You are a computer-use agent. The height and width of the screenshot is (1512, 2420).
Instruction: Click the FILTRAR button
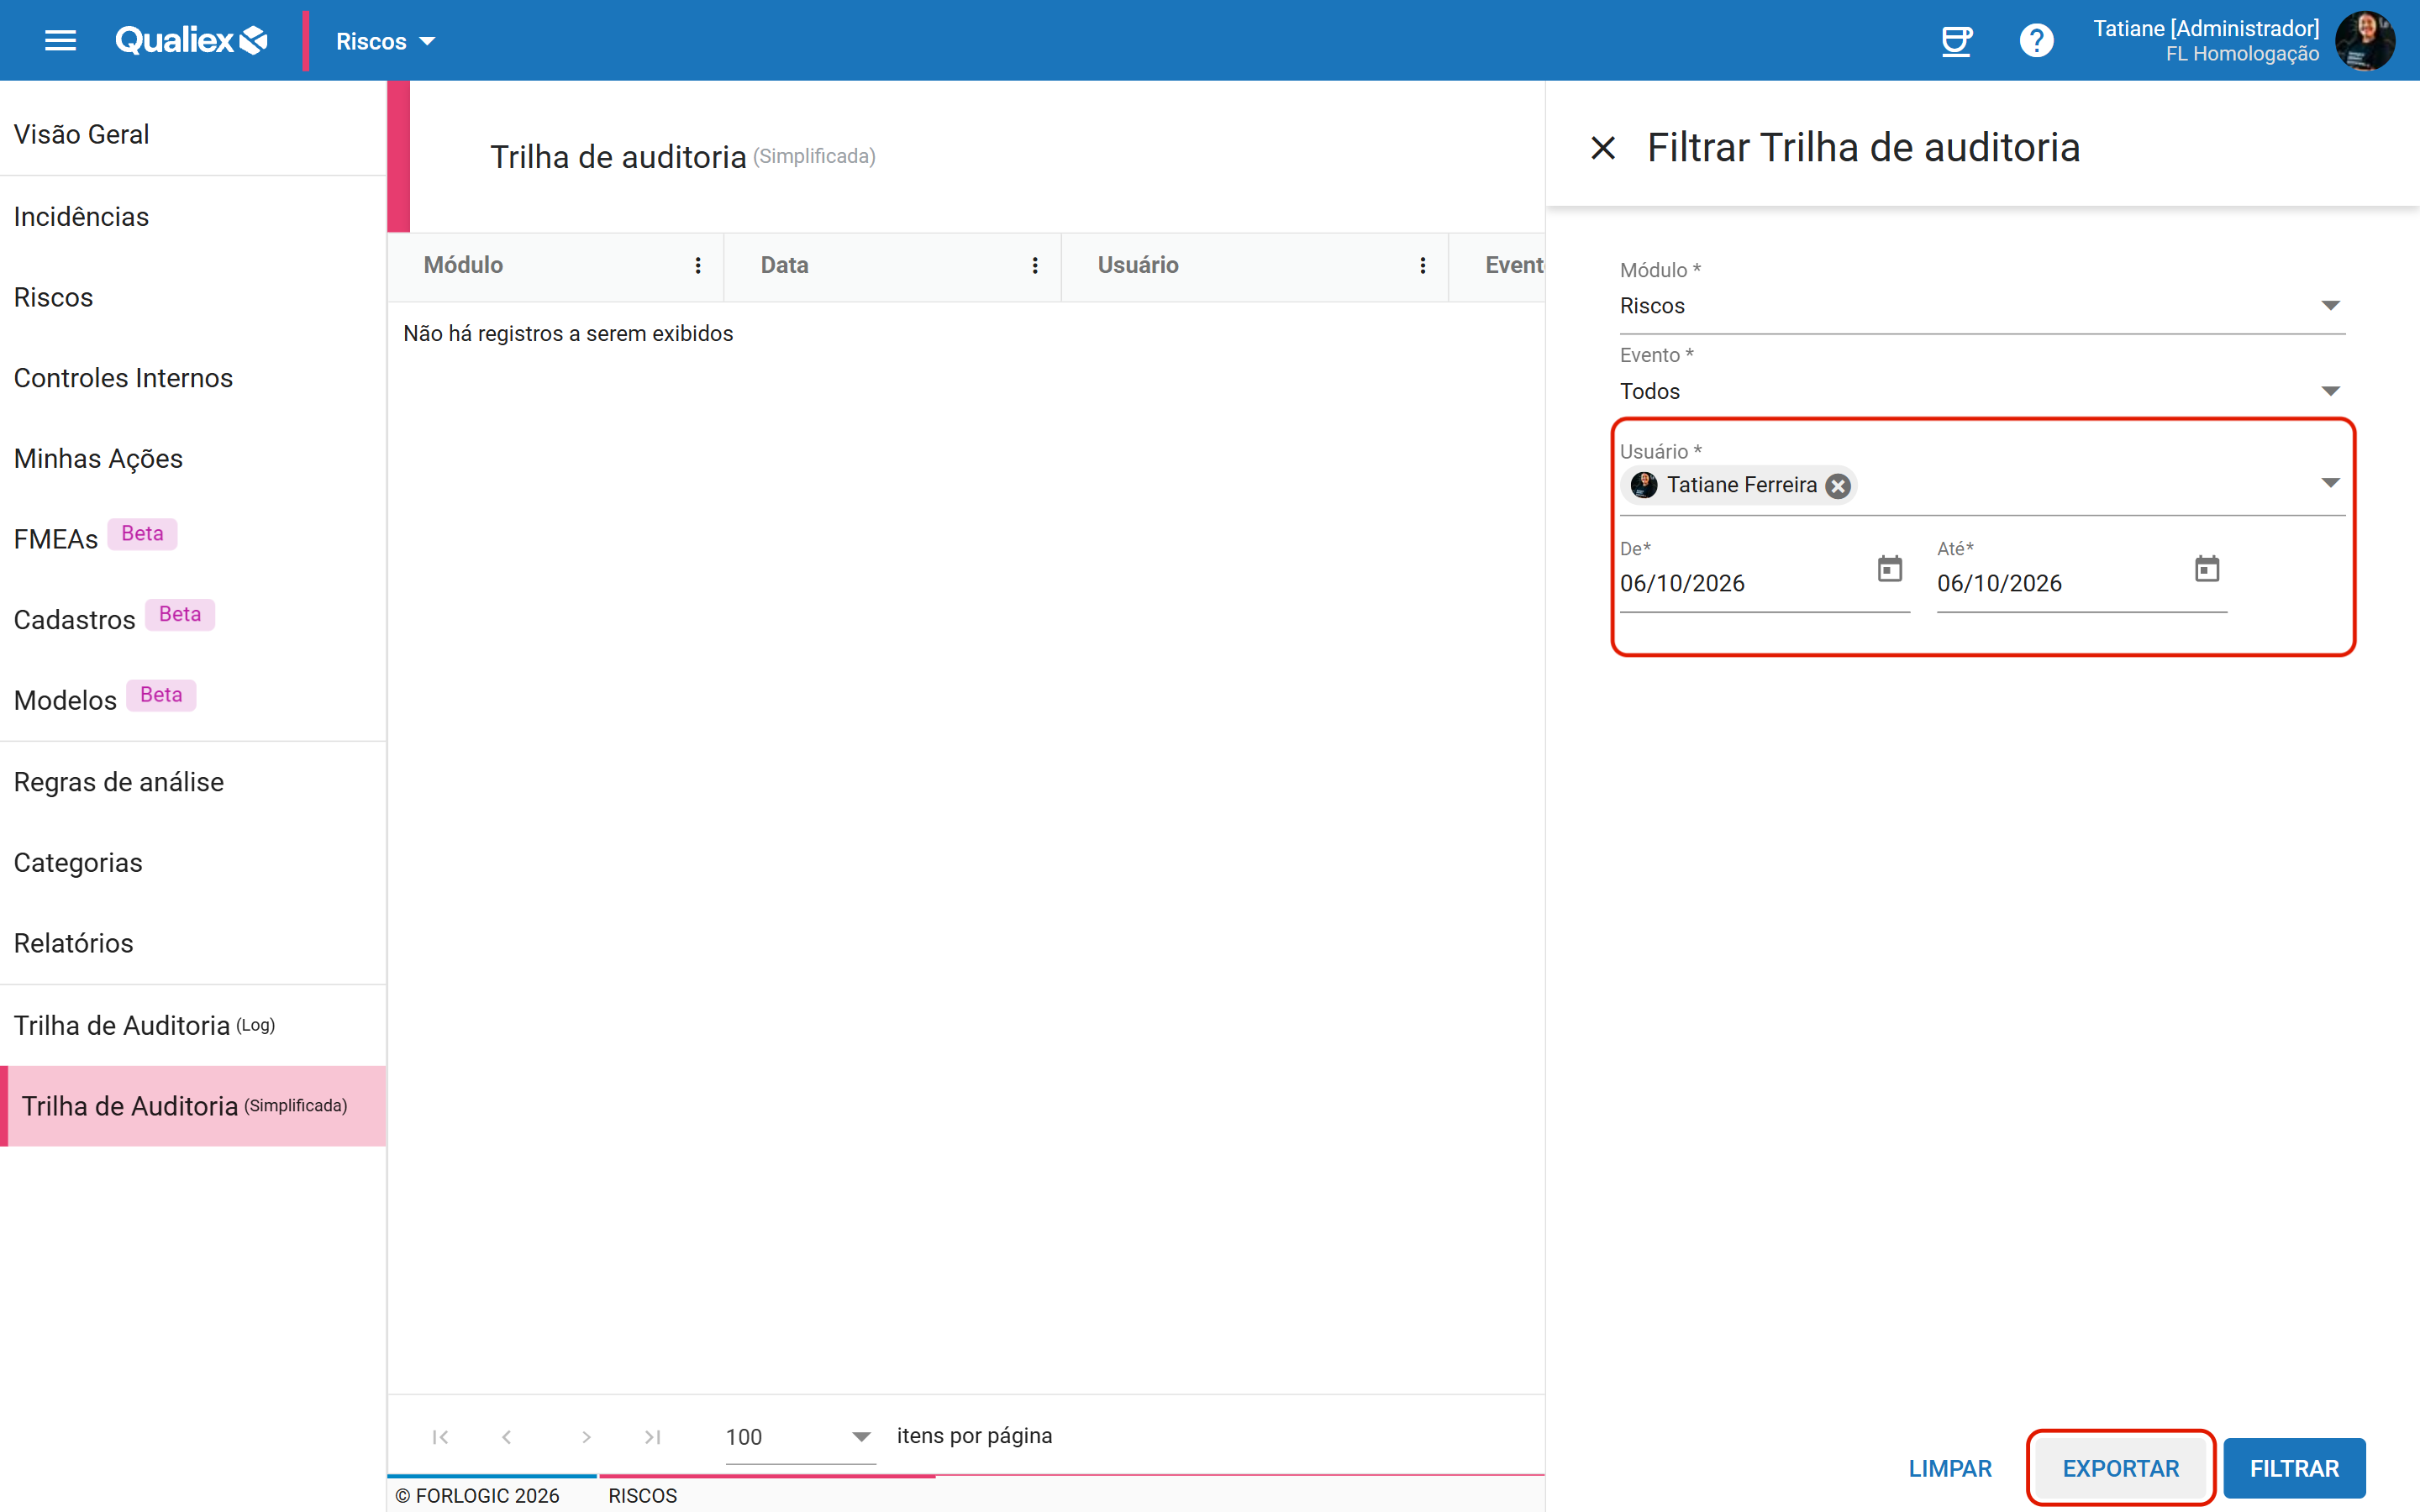tap(2294, 1469)
